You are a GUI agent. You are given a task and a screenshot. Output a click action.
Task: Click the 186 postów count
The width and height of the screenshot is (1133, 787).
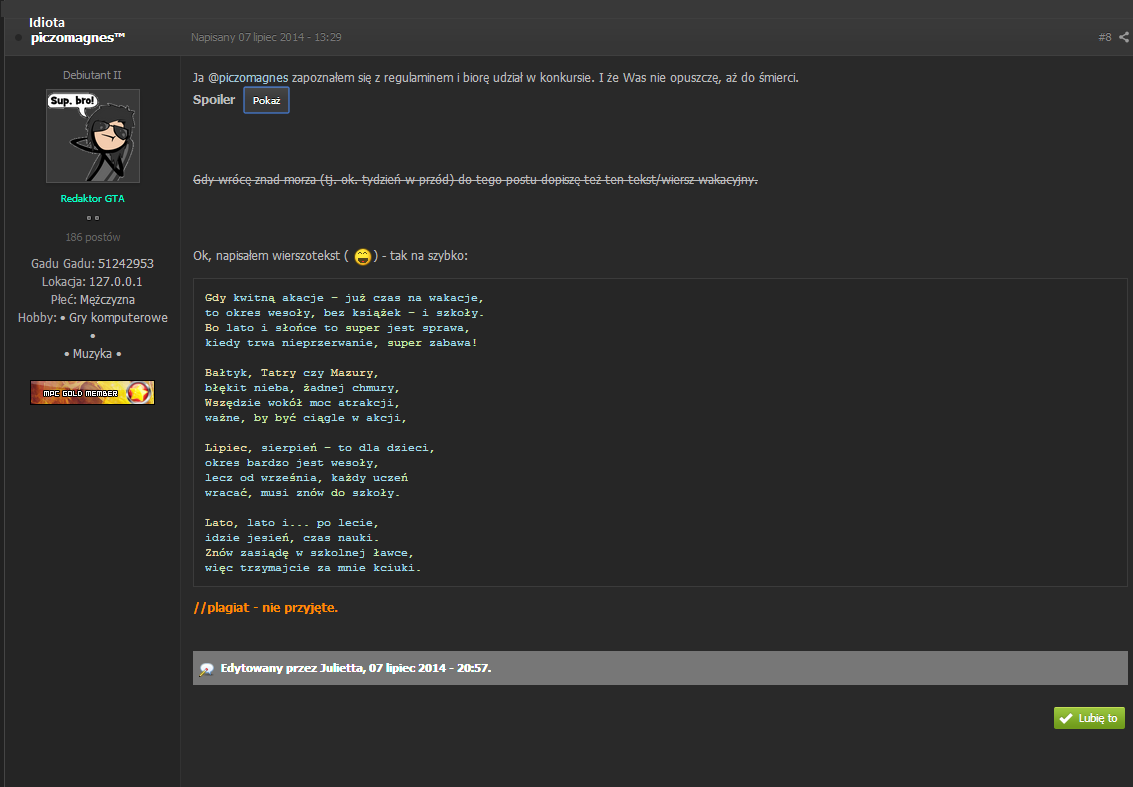(92, 237)
